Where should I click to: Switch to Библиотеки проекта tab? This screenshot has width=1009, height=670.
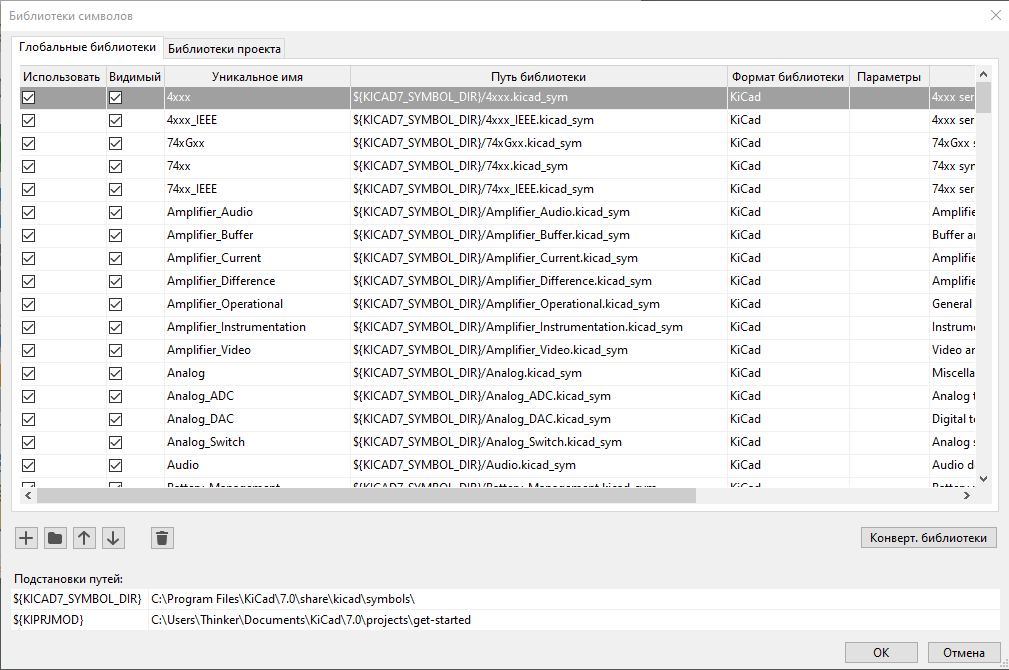click(x=225, y=48)
